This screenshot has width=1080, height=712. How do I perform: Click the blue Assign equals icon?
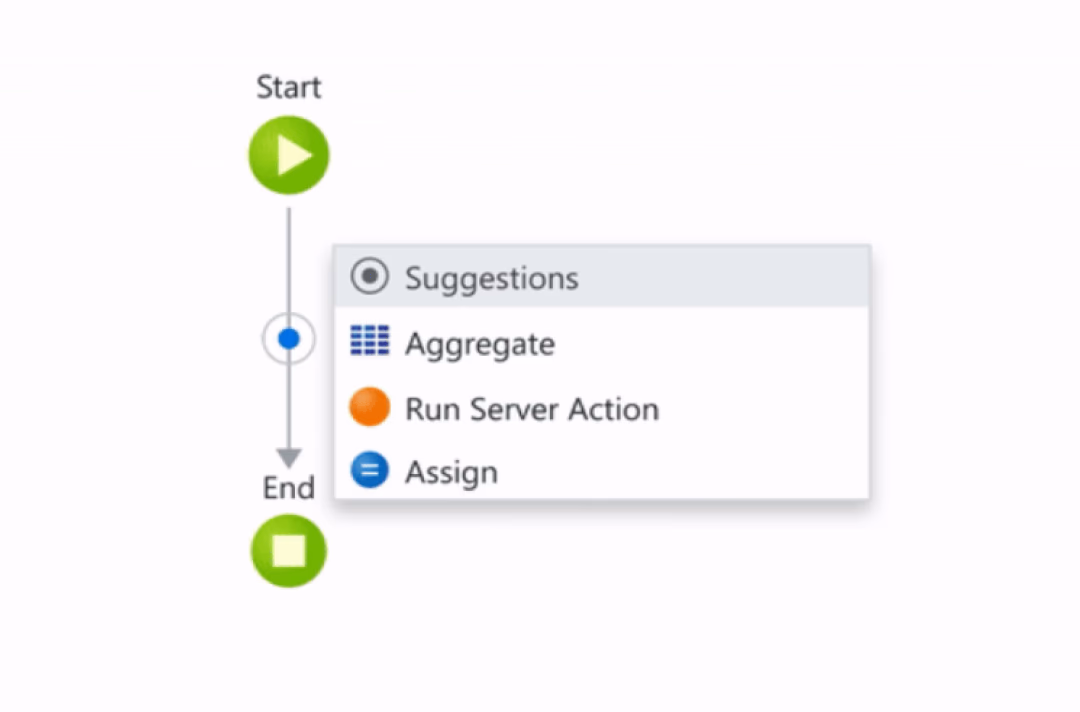369,470
